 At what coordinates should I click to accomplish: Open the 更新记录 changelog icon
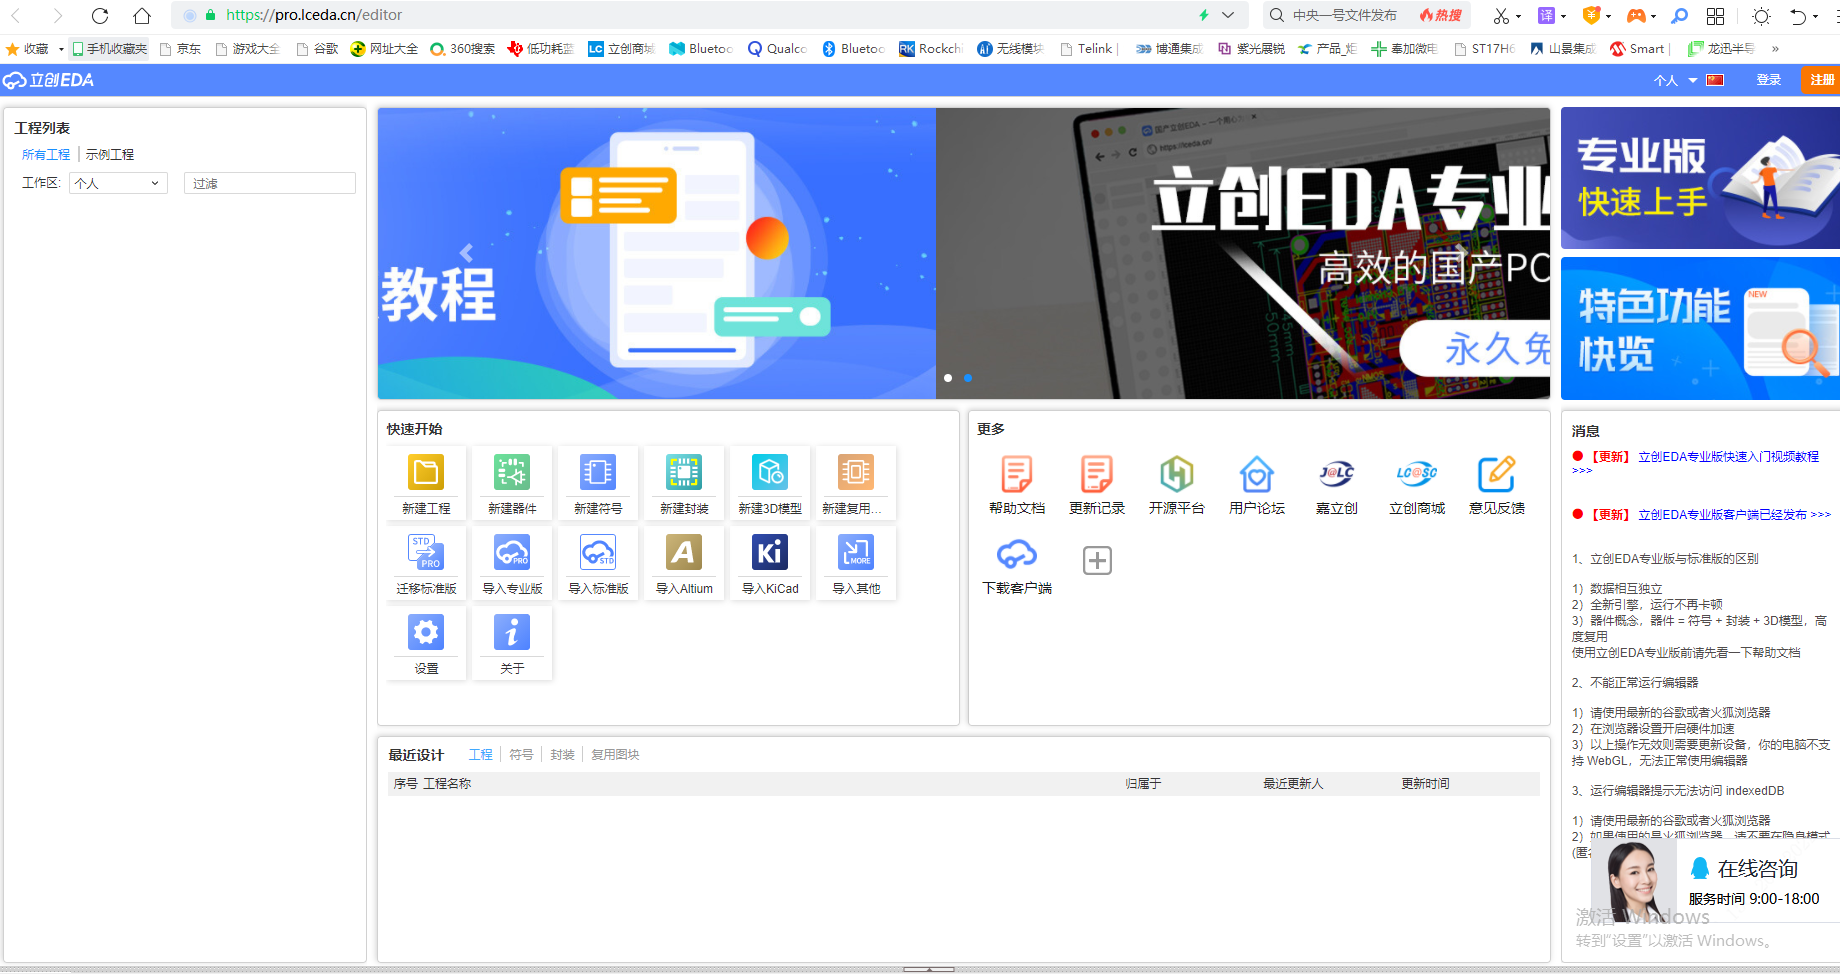(x=1097, y=474)
